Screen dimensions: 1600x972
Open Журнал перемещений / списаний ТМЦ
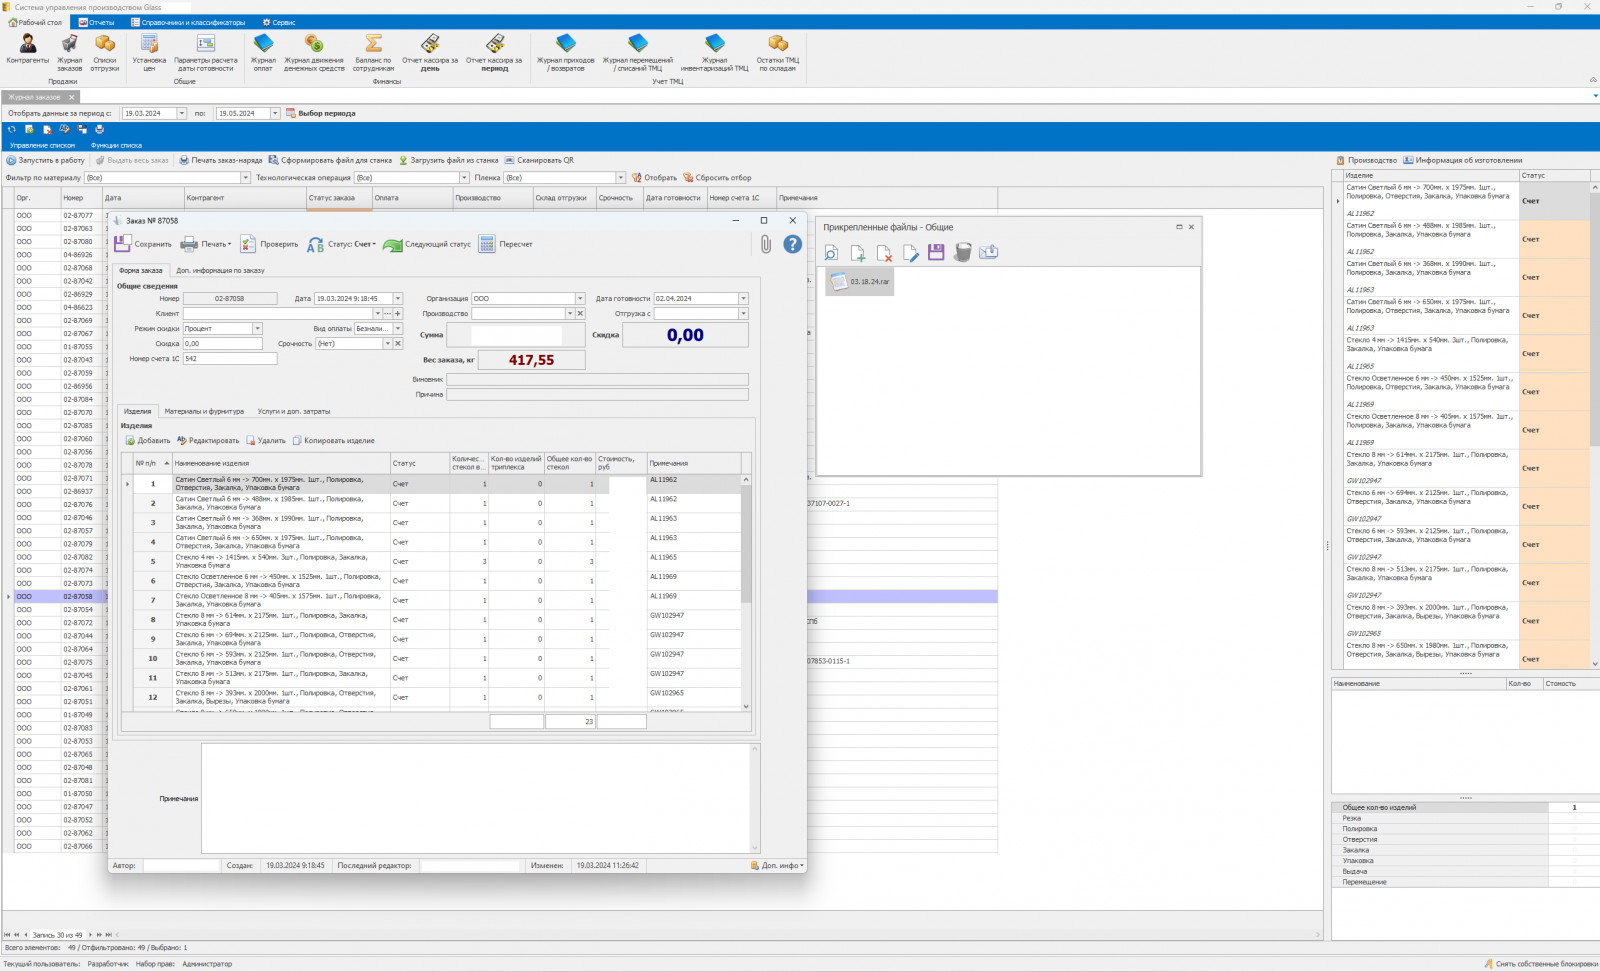(638, 52)
